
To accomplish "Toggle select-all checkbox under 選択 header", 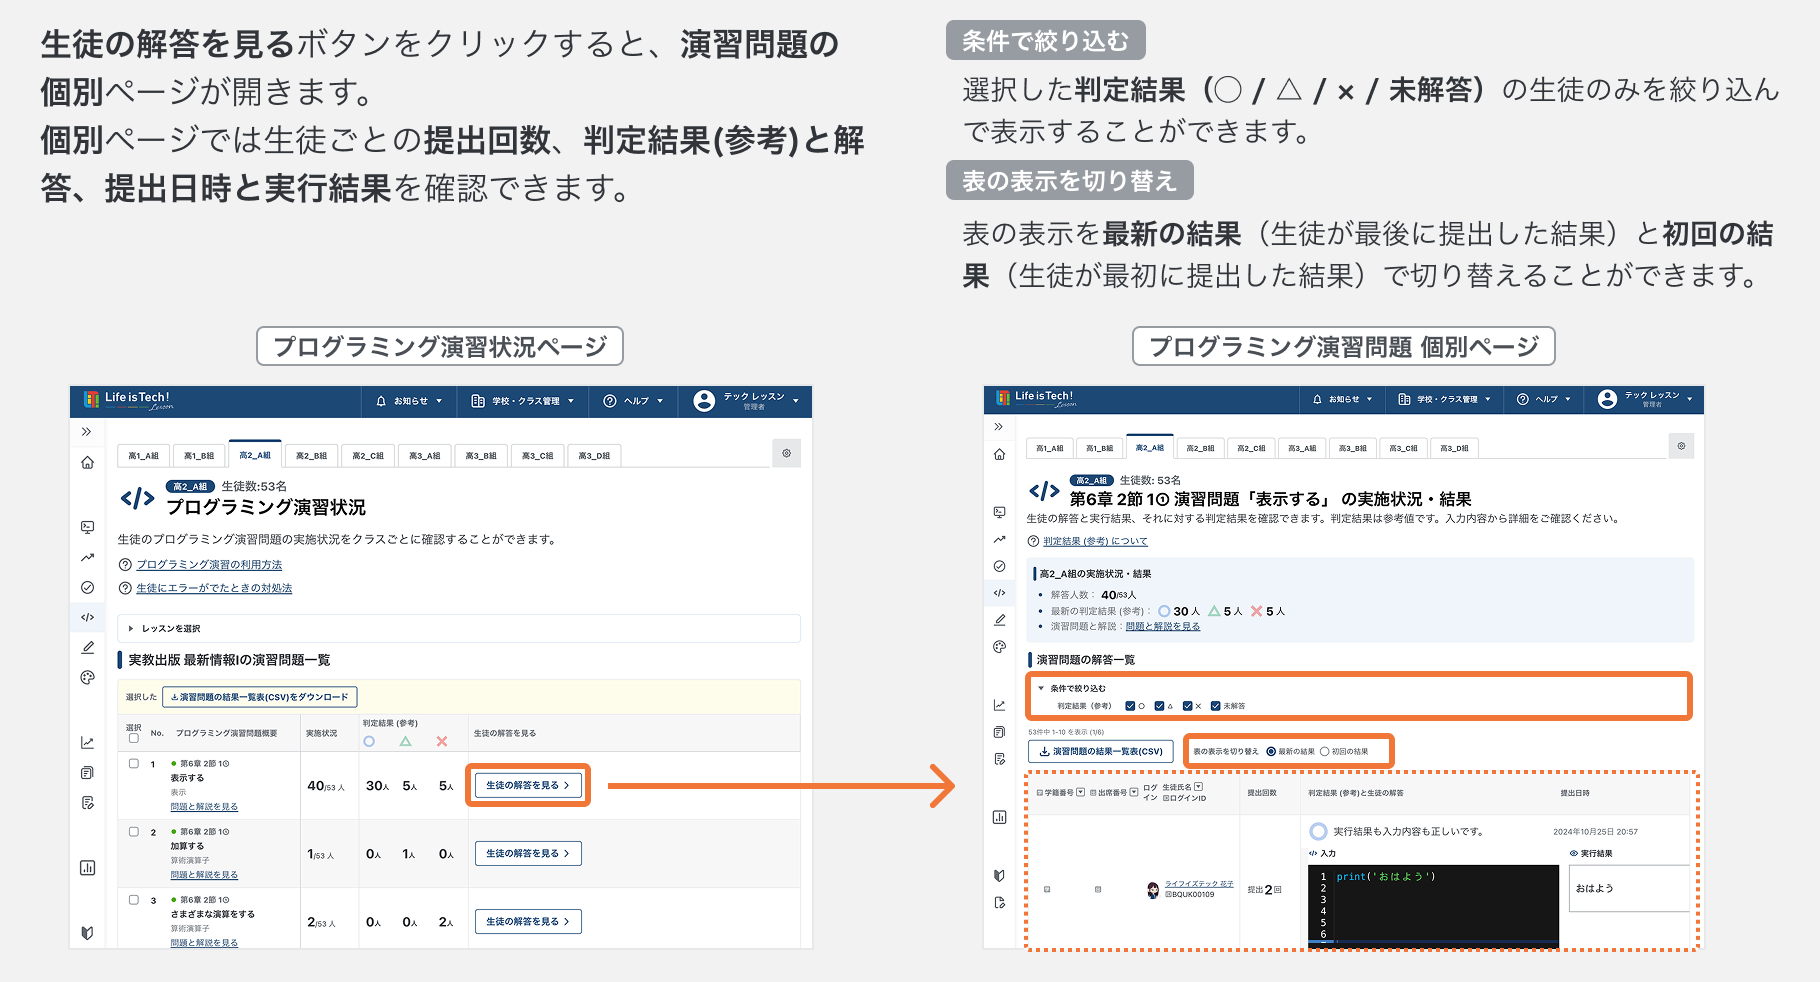I will point(134,738).
